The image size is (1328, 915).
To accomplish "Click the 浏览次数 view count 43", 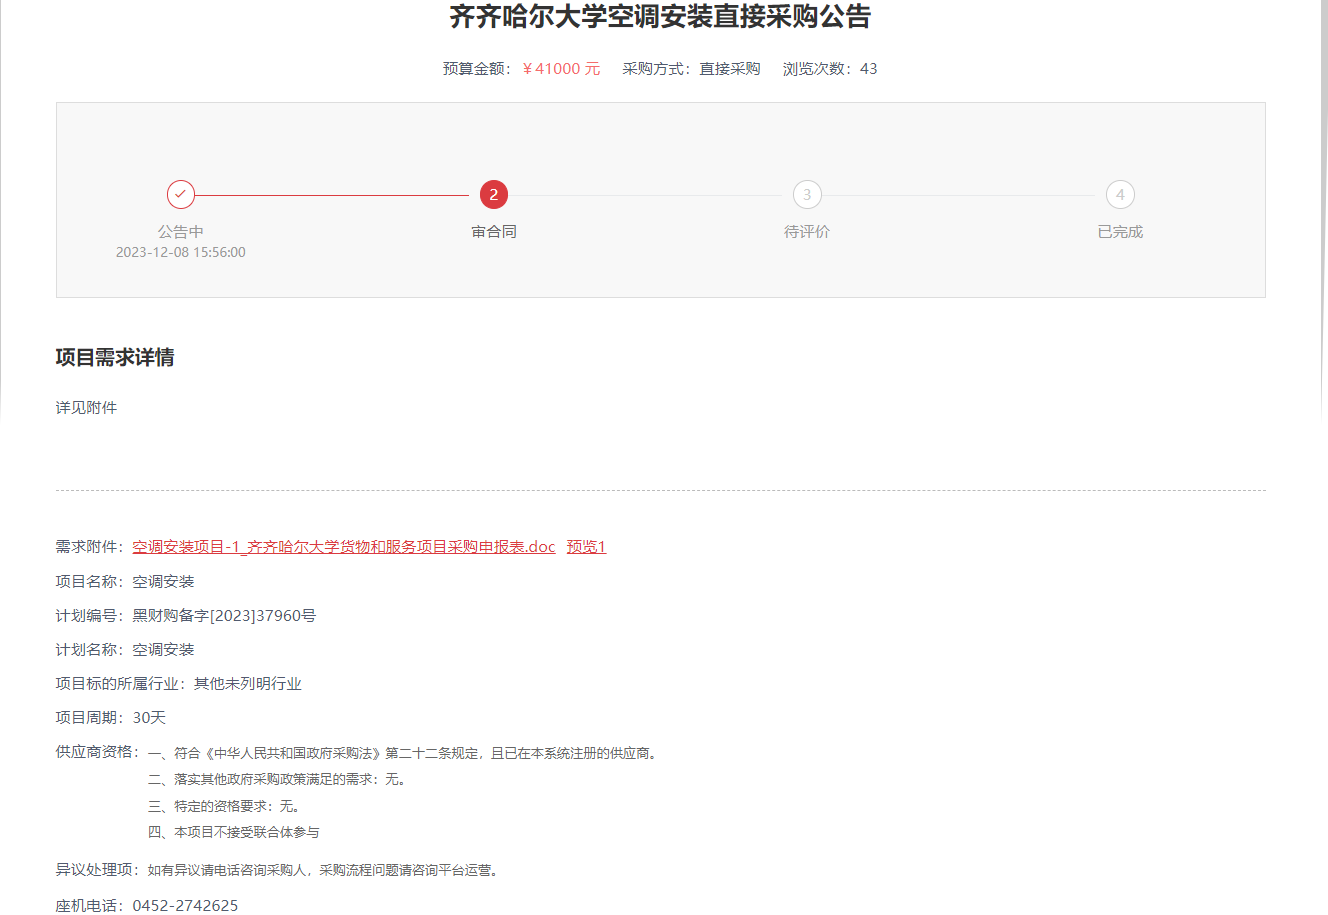I will click(868, 69).
